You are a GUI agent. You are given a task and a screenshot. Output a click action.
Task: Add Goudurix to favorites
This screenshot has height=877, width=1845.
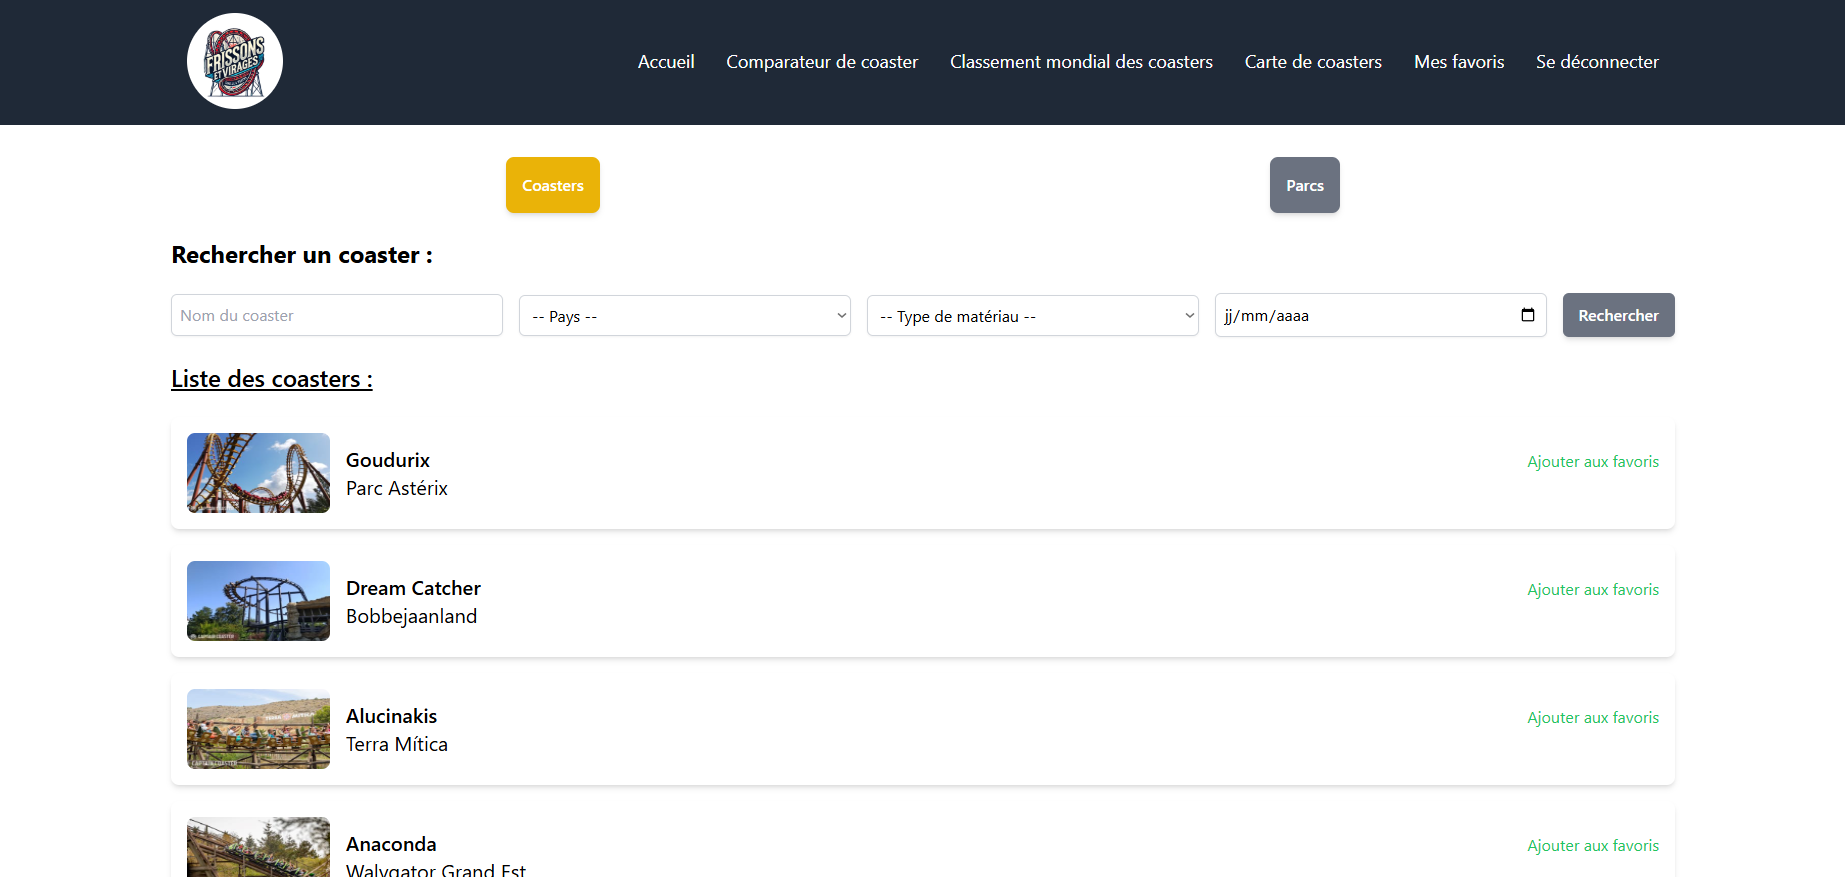[x=1592, y=462]
